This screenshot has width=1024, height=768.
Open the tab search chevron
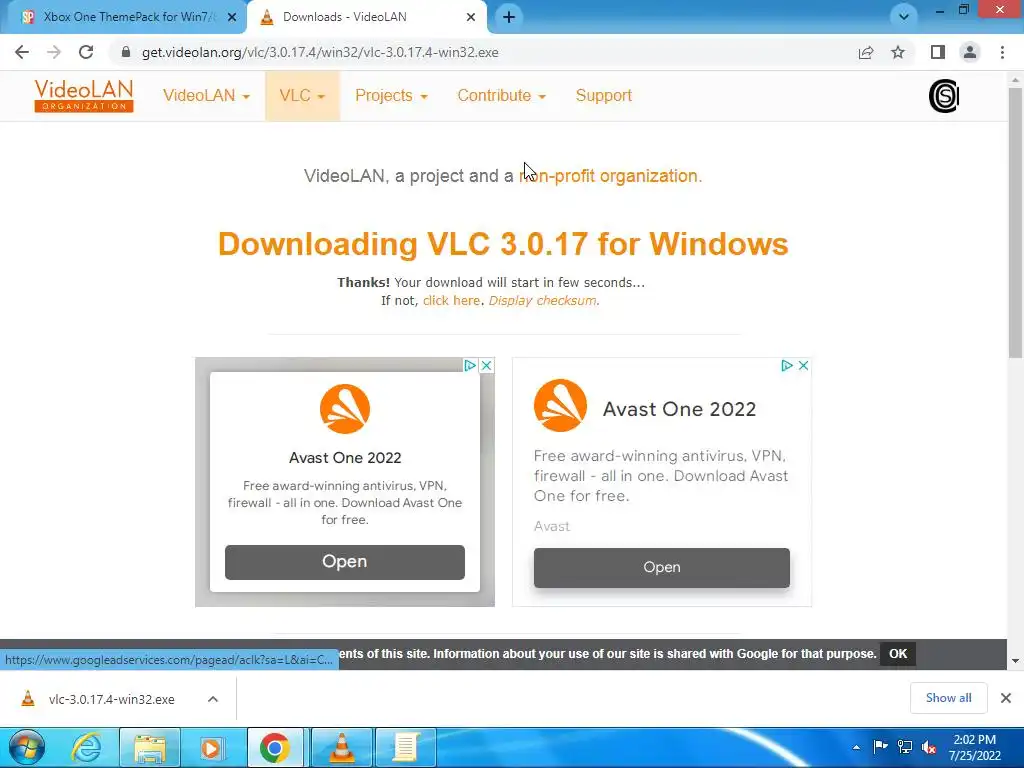pos(904,17)
